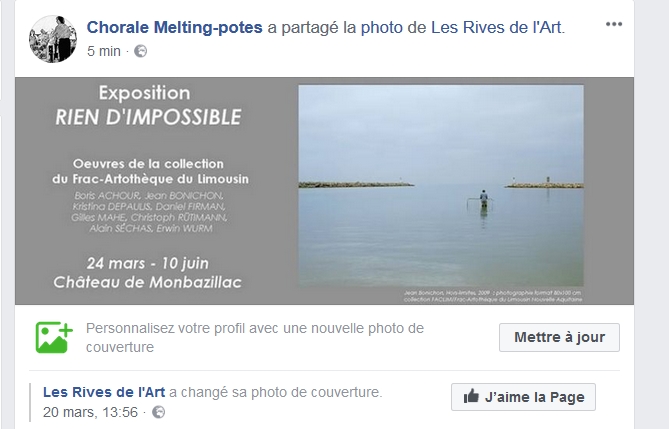Click the person standing in the water
The height and width of the screenshot is (429, 669).
tap(483, 196)
